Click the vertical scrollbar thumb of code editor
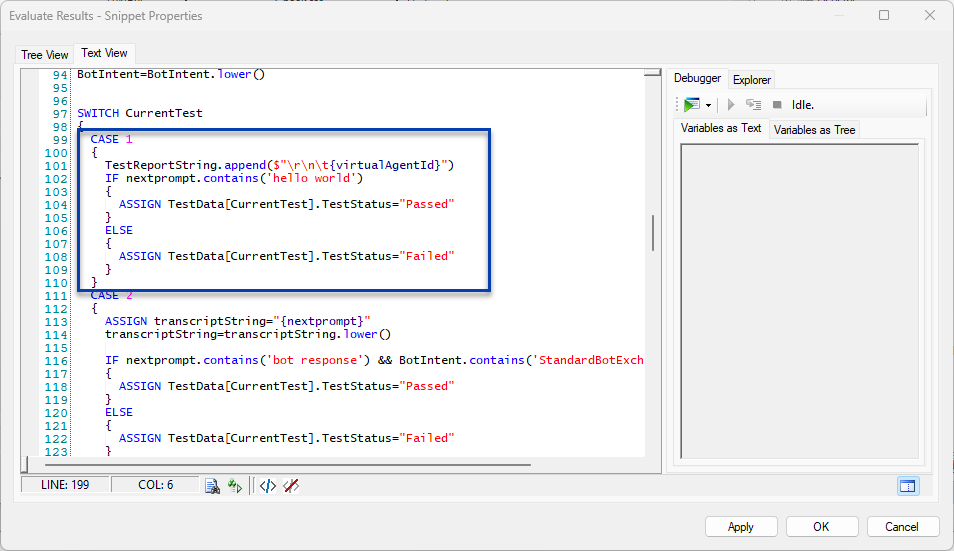This screenshot has height=551, width=954. coord(653,232)
